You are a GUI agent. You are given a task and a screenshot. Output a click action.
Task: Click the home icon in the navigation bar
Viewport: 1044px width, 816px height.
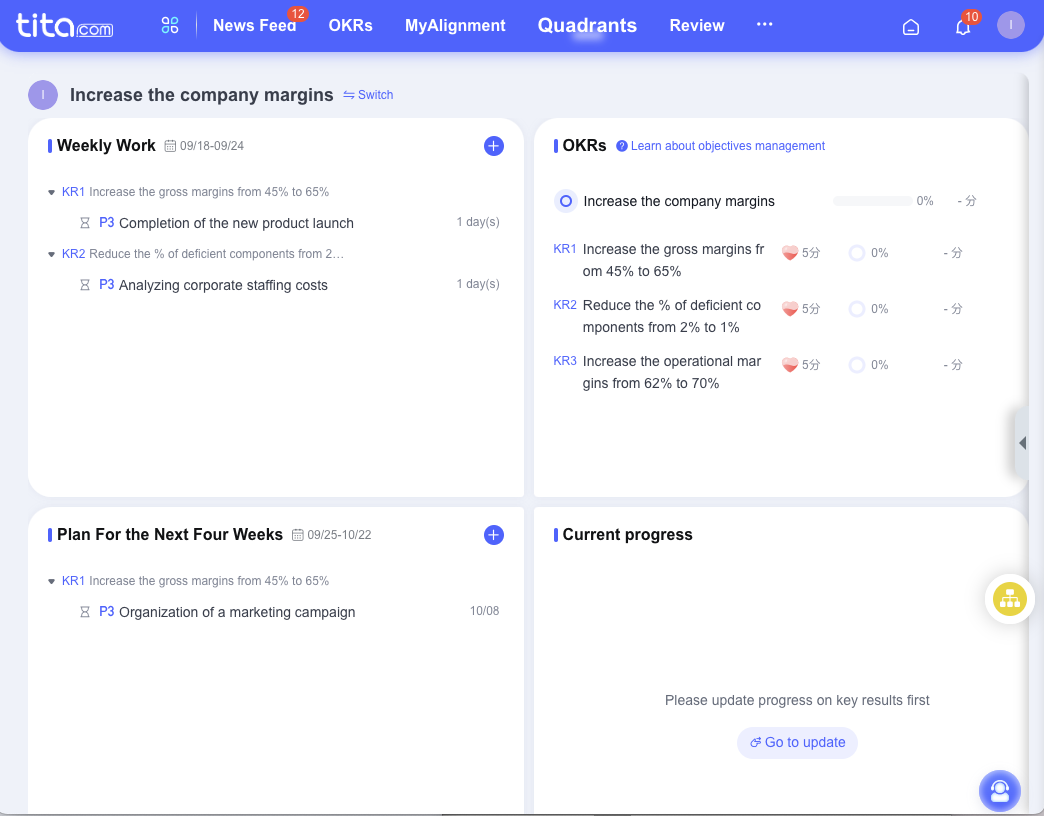tap(910, 27)
